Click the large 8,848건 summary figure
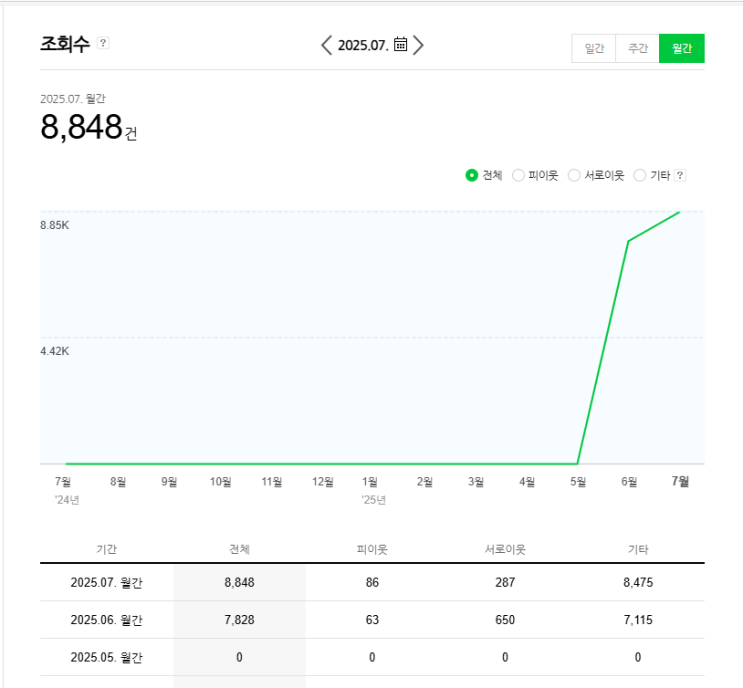743x688 pixels. [x=89, y=127]
